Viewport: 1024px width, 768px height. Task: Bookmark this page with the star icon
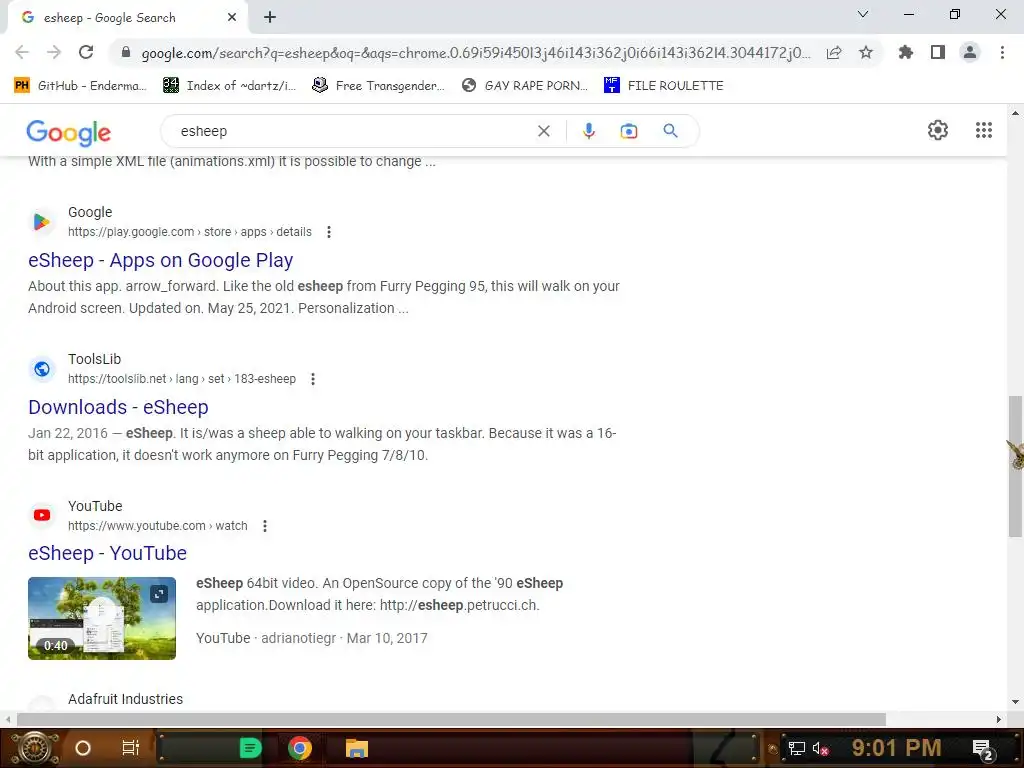tap(866, 52)
